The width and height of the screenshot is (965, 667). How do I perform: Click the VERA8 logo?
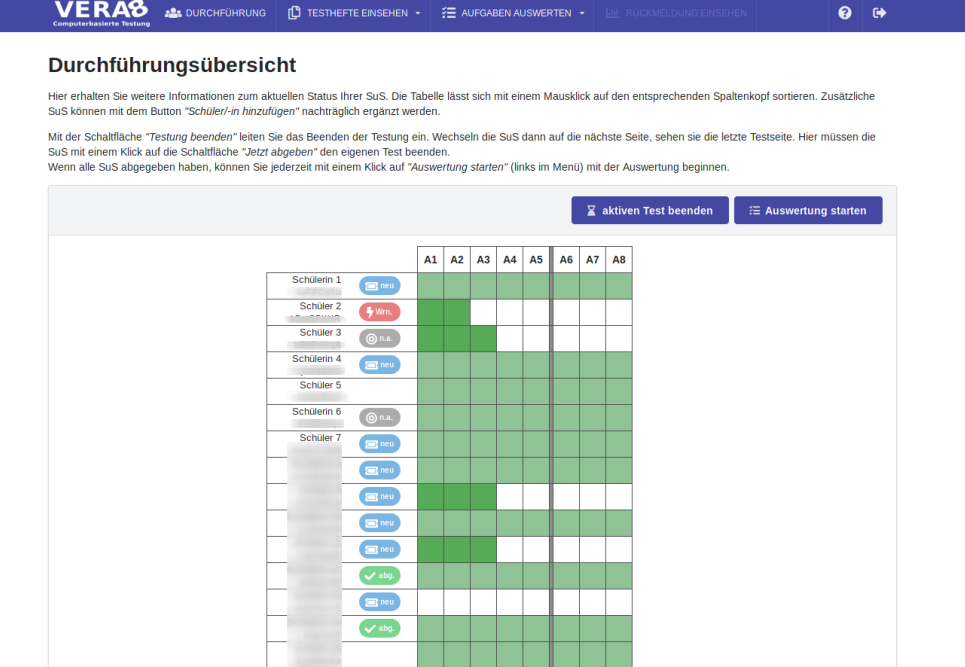102,13
